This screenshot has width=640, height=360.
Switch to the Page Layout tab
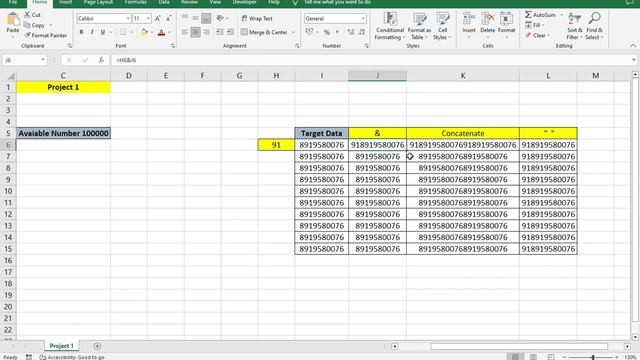(x=98, y=2)
